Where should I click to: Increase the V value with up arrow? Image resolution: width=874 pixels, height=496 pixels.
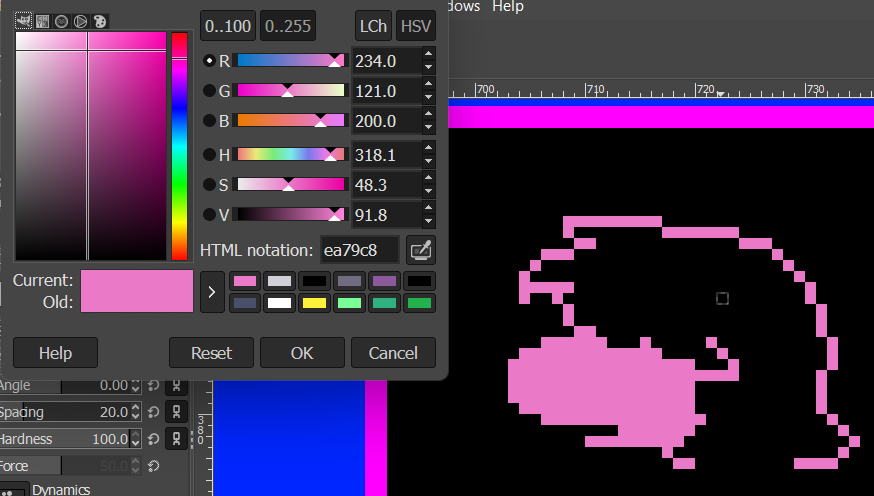[x=429, y=208]
